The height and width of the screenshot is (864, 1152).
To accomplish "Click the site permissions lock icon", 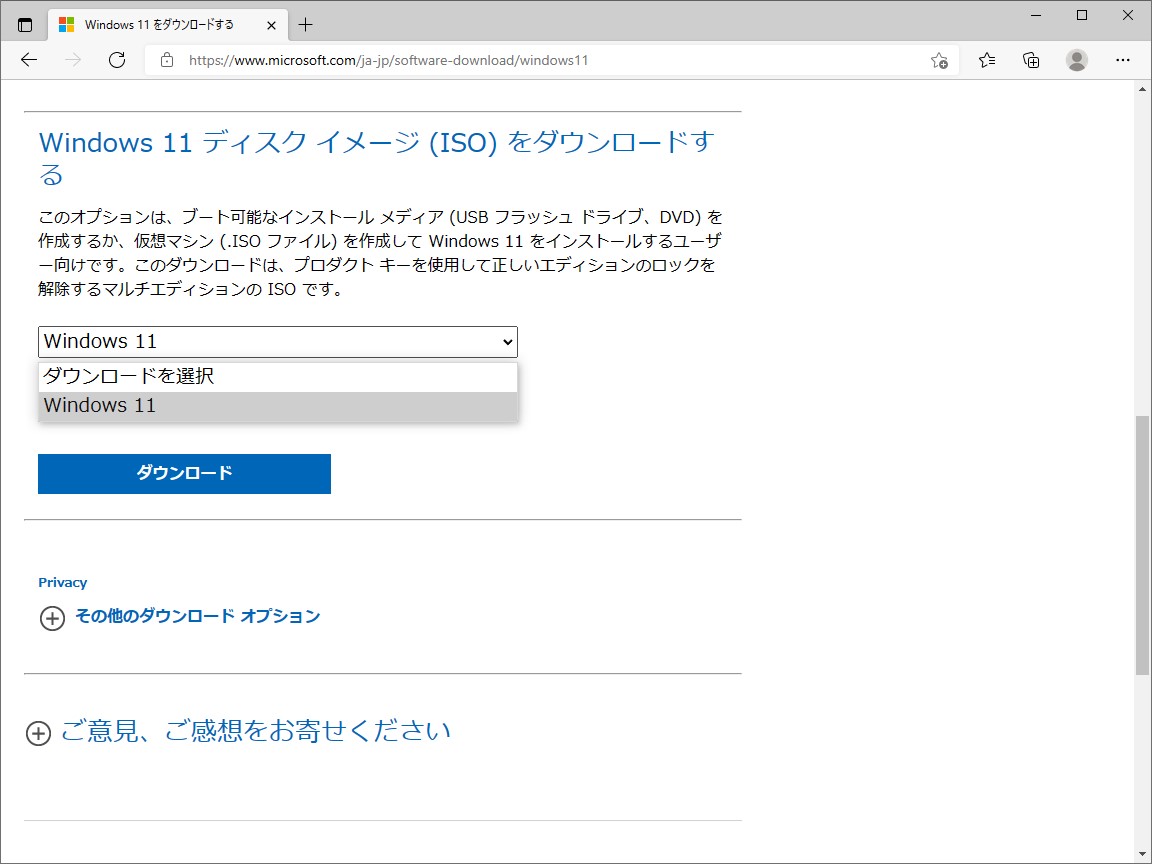I will click(166, 60).
